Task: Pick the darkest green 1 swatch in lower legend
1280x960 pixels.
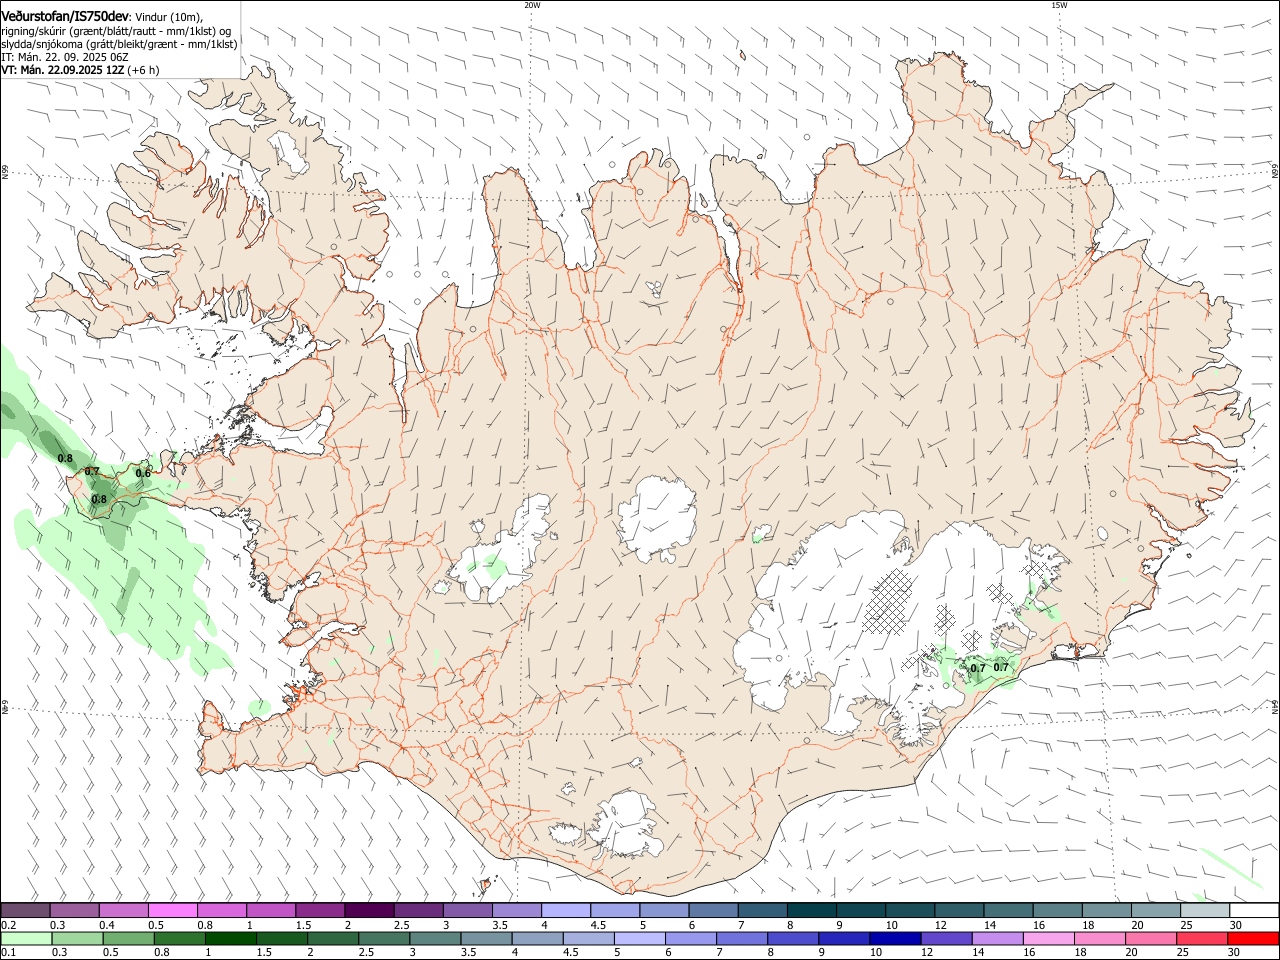Action: (230, 938)
